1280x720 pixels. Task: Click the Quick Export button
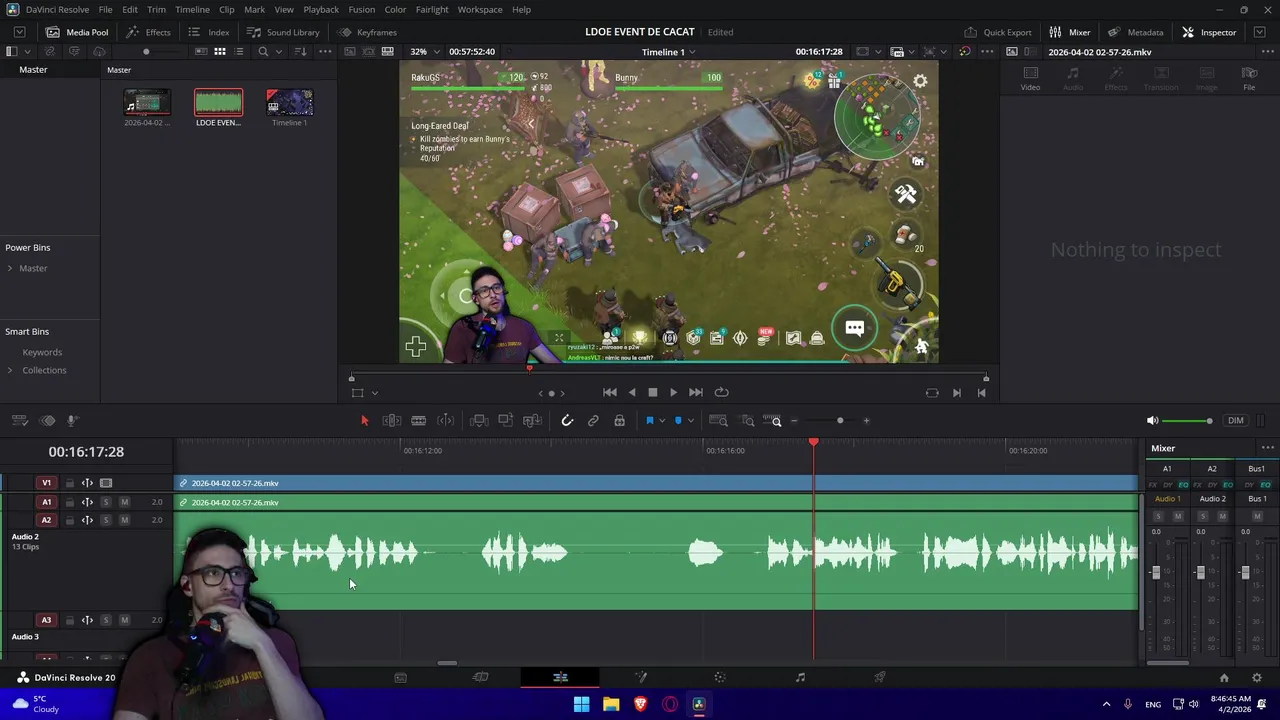tap(998, 32)
